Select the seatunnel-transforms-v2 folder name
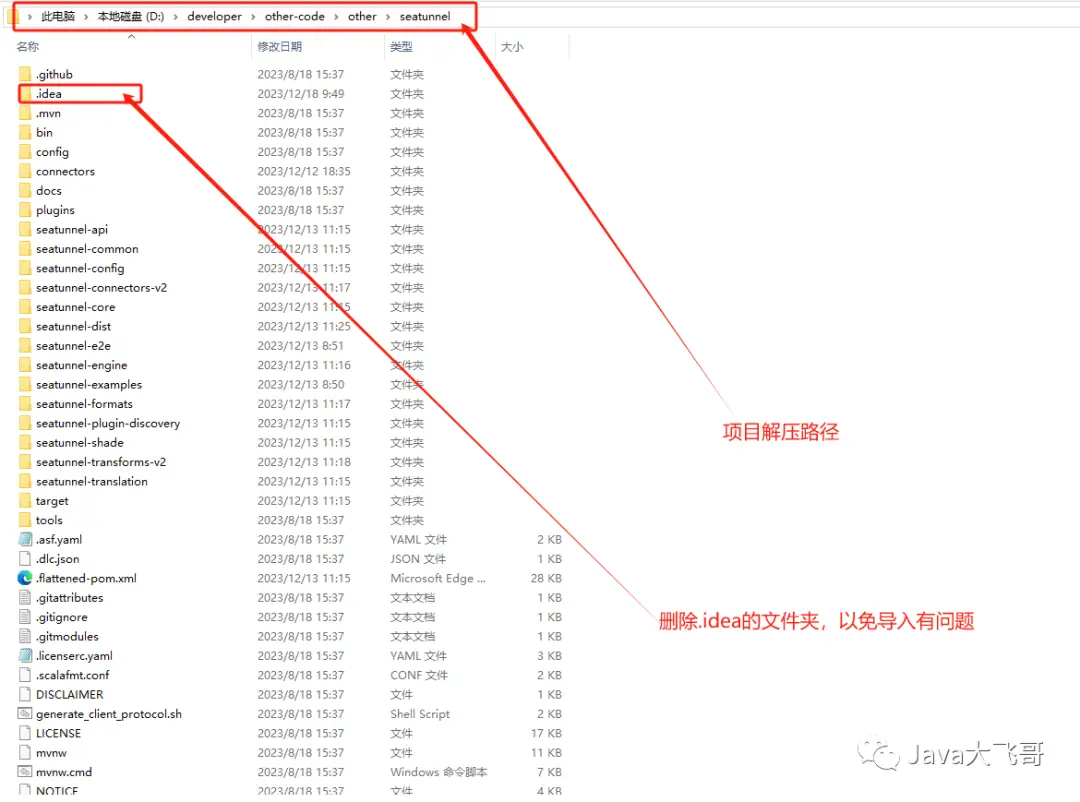Screen dimensions: 1080x802 (101, 462)
